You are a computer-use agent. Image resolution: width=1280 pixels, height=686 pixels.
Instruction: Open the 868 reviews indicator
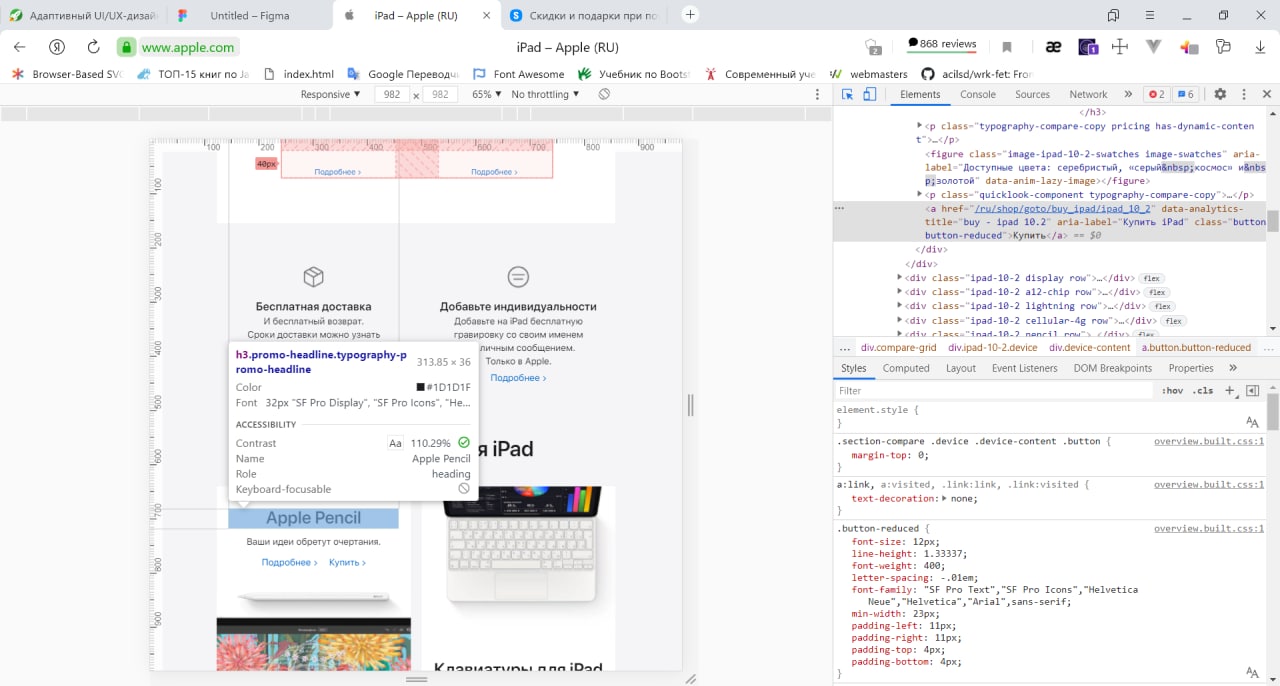tap(941, 44)
